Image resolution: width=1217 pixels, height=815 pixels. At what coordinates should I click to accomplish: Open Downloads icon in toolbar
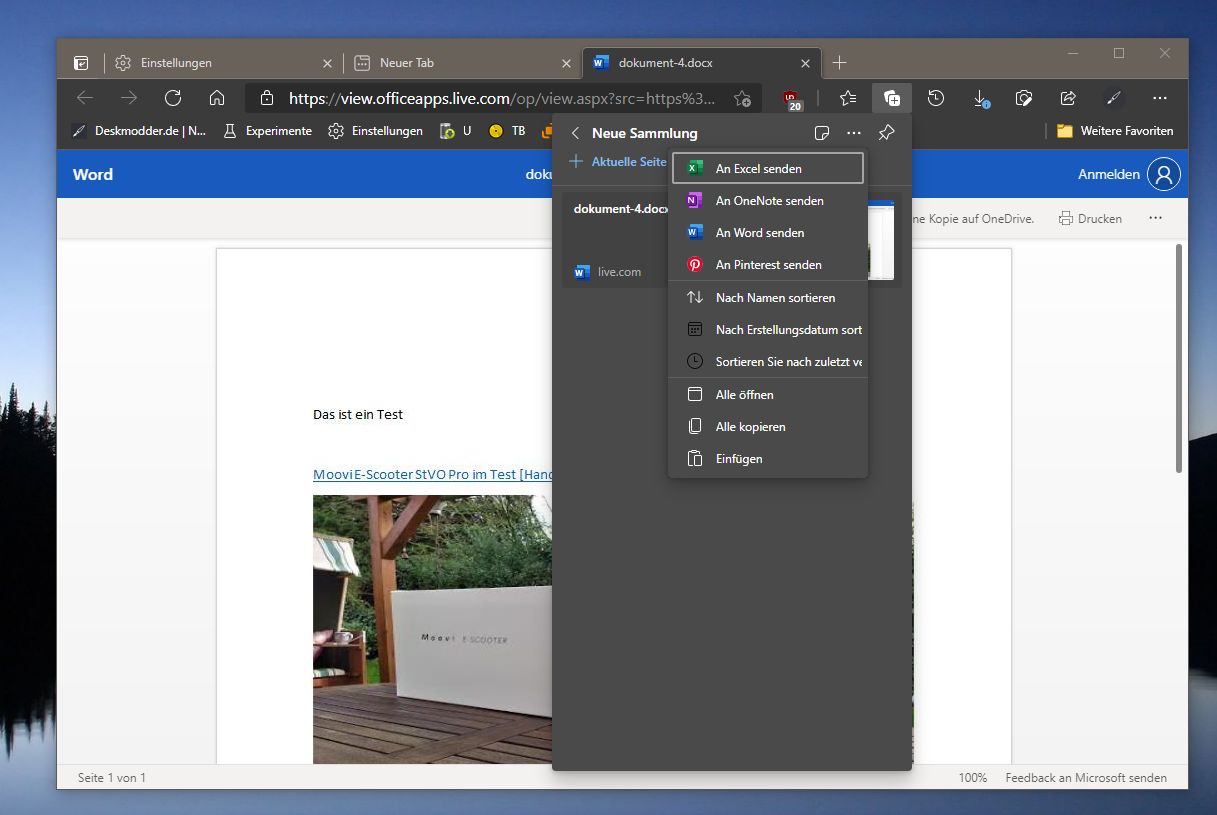tap(981, 98)
